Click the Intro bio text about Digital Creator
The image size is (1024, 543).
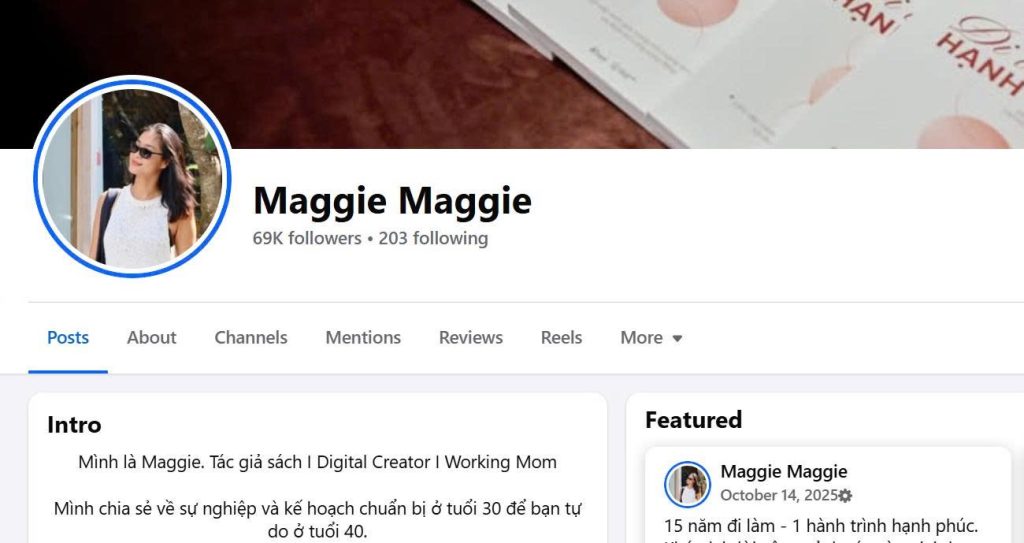click(317, 462)
